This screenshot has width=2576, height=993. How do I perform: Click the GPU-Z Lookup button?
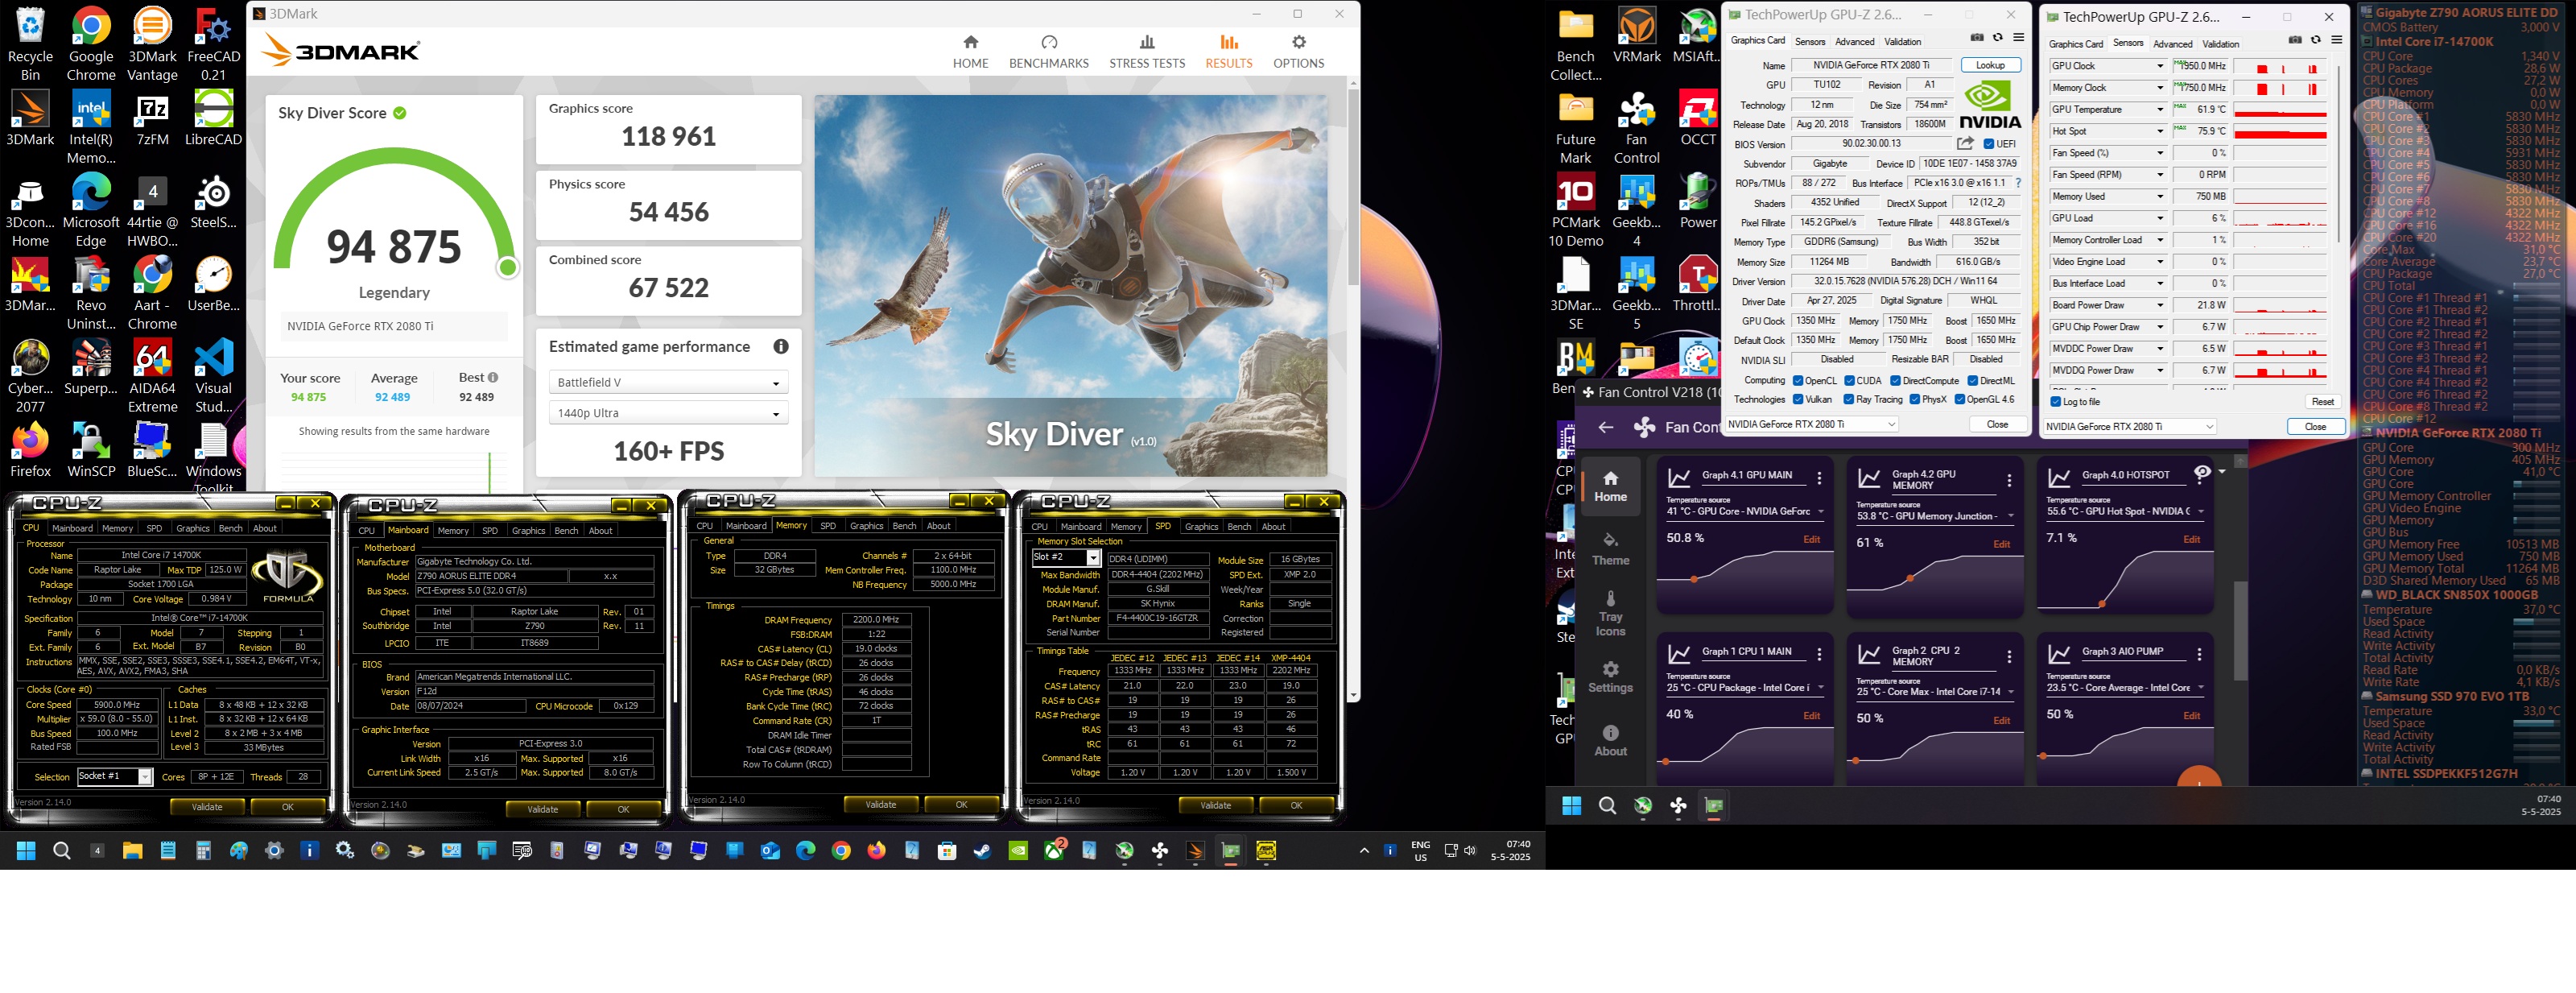1990,65
